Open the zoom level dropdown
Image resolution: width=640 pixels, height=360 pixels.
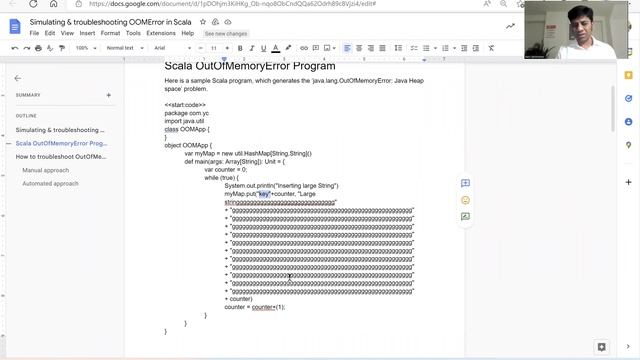86,48
